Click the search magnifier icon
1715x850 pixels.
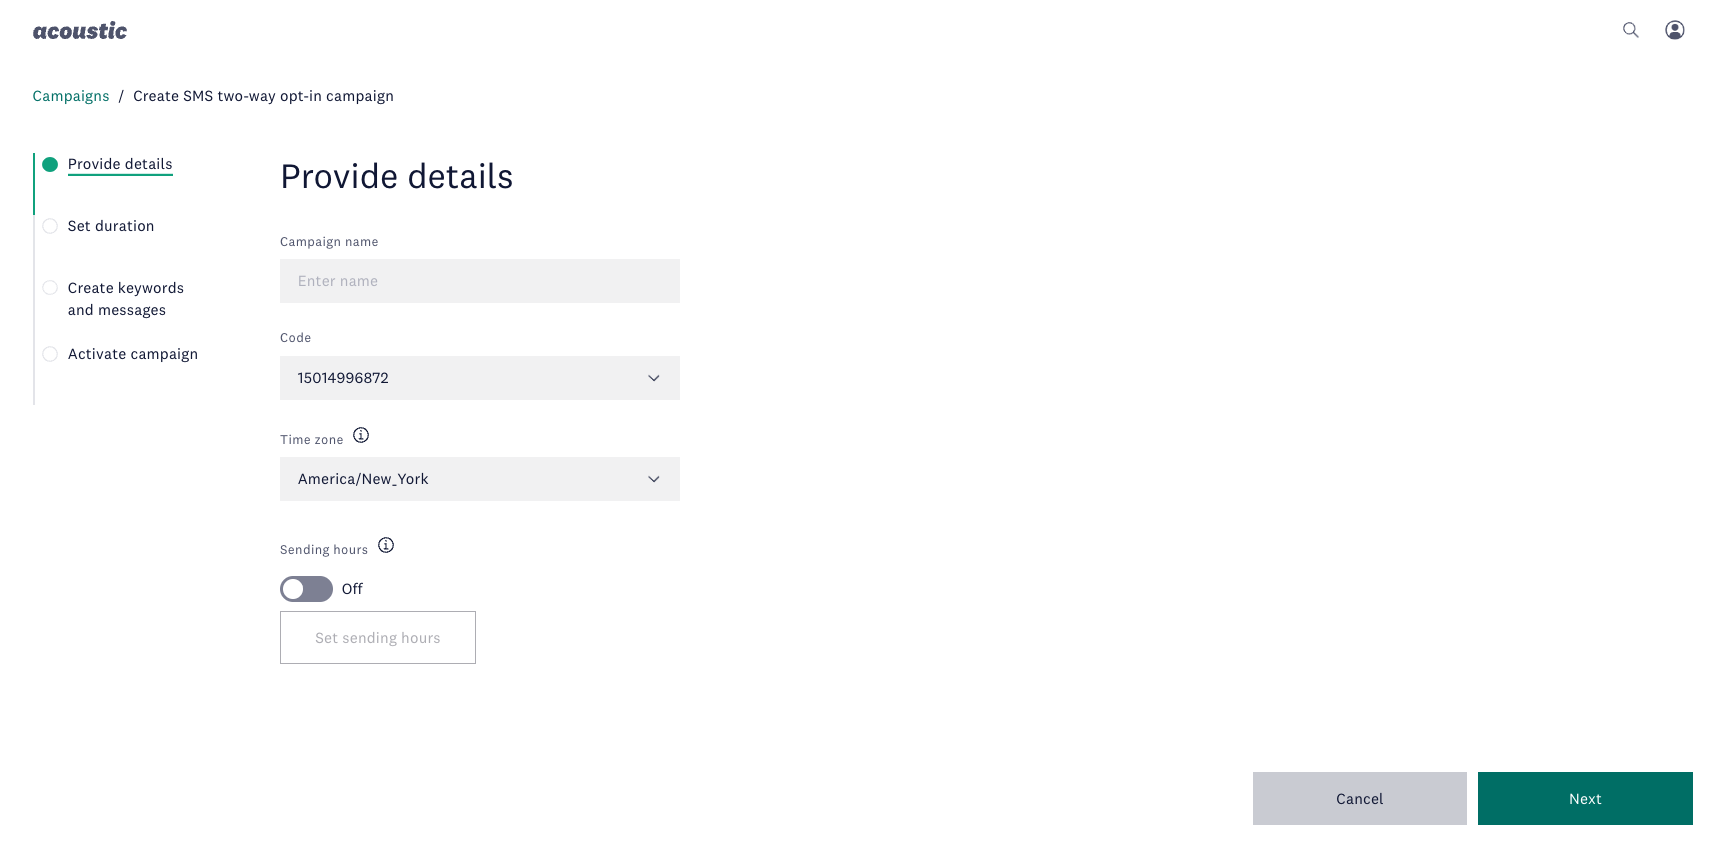[1630, 30]
